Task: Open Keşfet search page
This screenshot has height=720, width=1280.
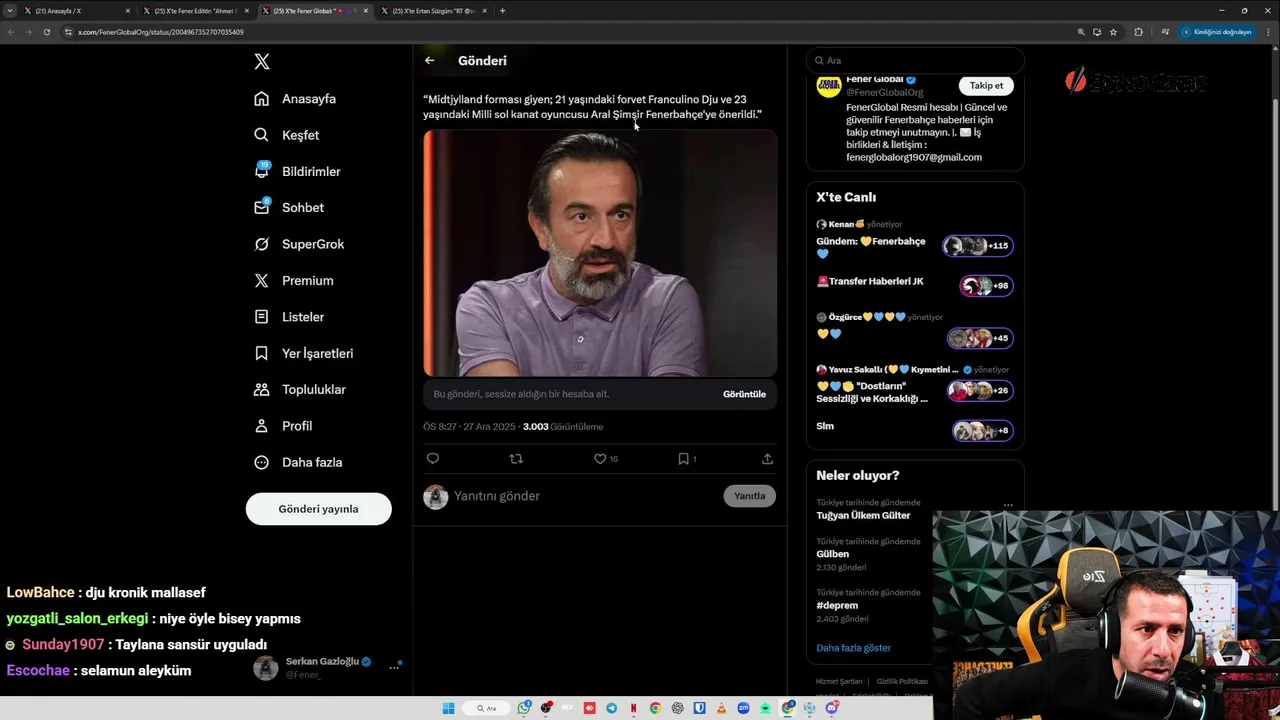Action: point(287,135)
